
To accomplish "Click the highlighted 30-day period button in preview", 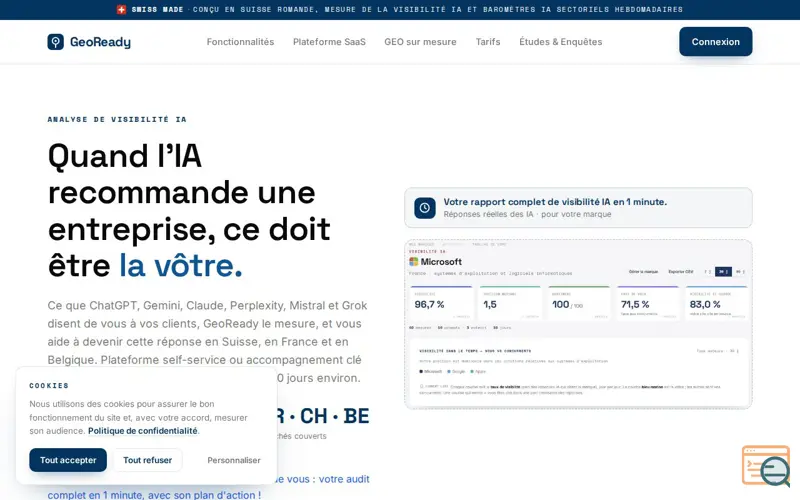I will coord(723,272).
